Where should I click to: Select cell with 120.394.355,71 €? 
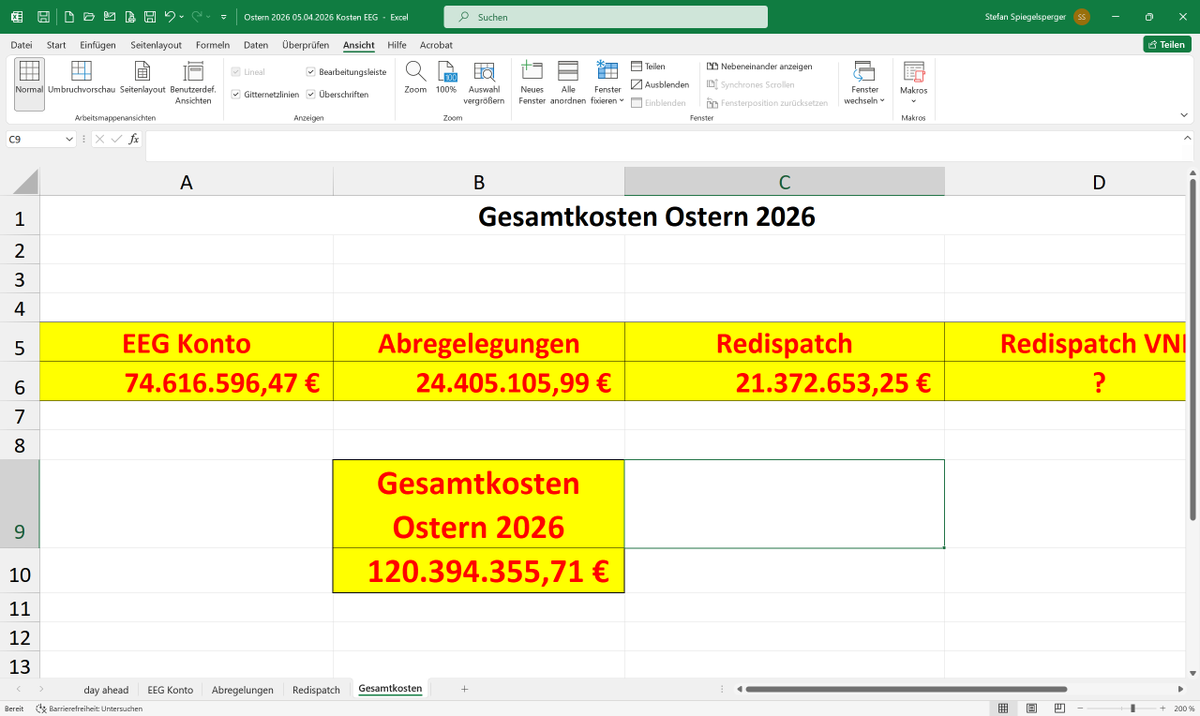[479, 571]
